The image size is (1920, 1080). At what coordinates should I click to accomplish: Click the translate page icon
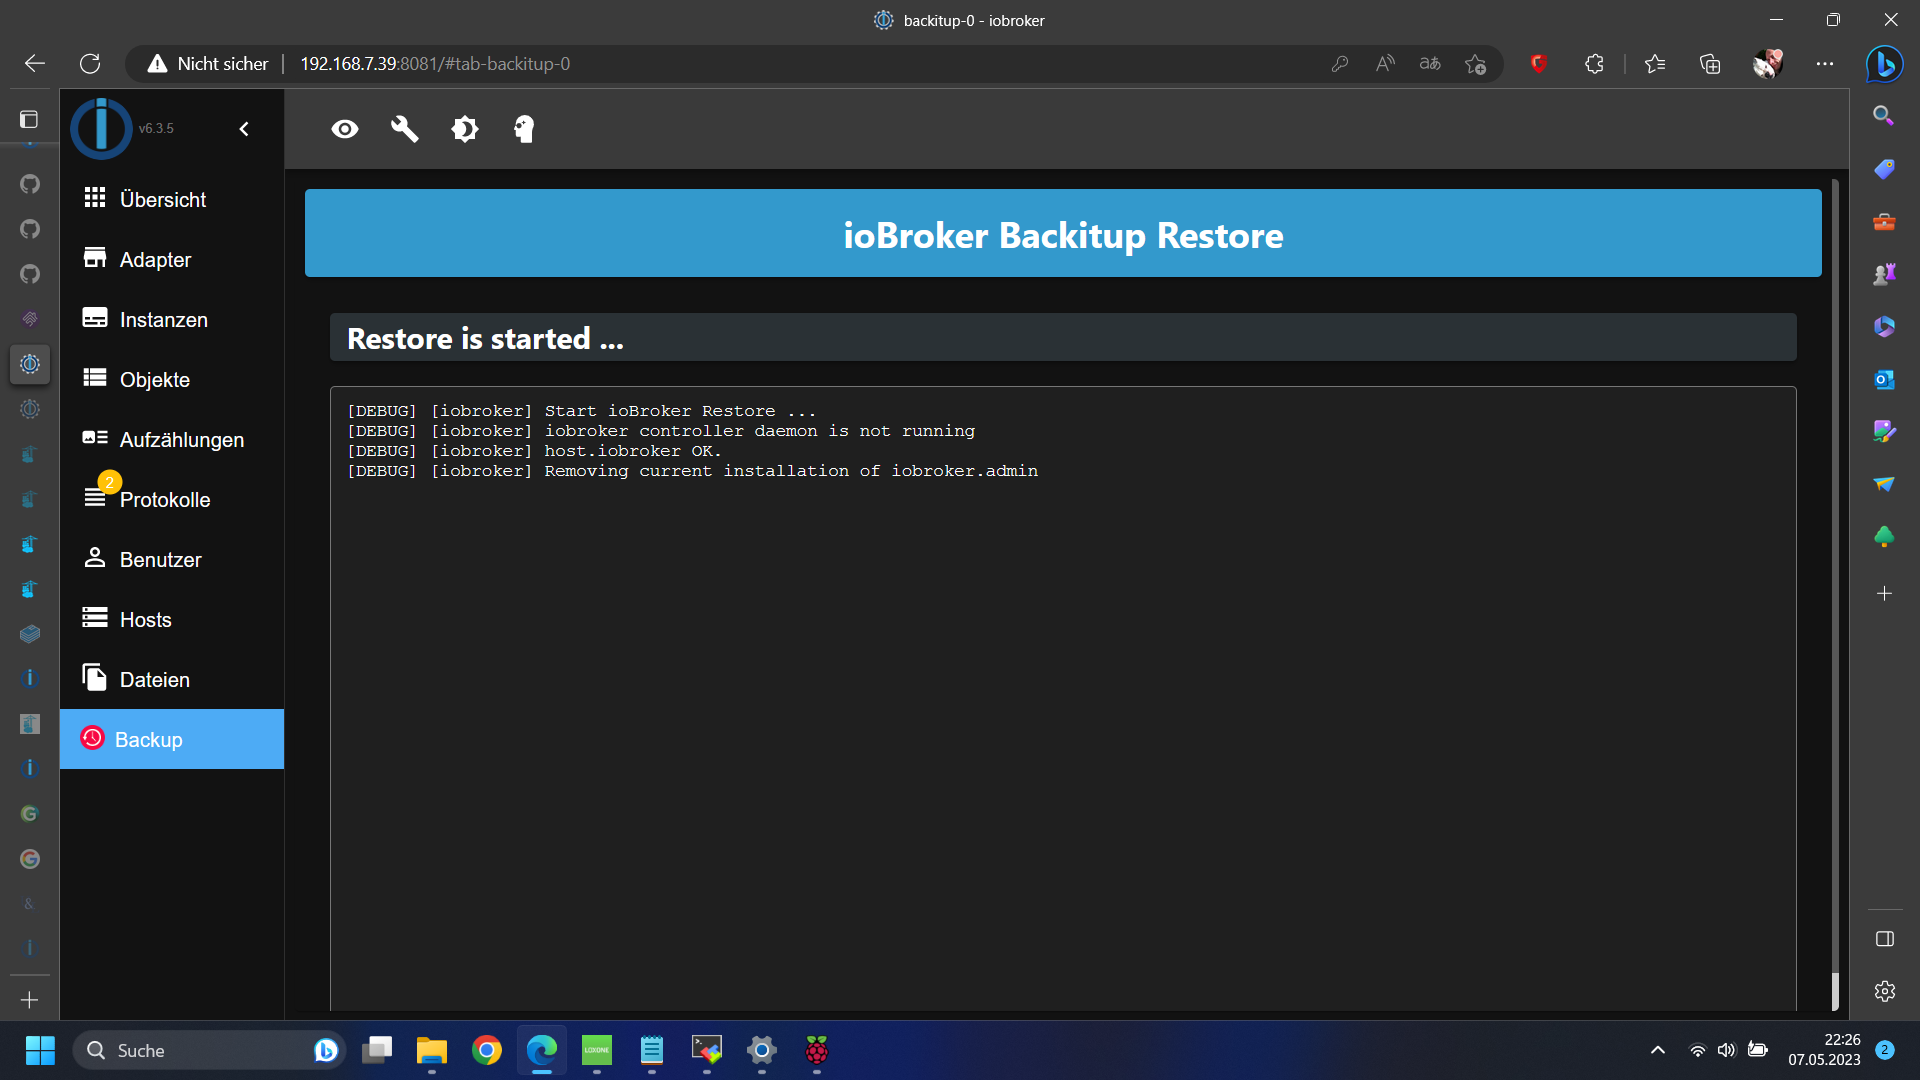click(x=1430, y=64)
